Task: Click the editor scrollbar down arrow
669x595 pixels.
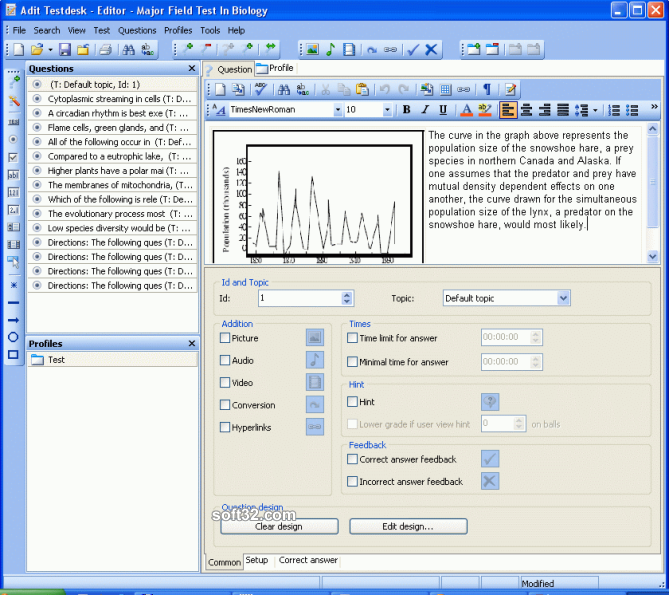Action: [652, 256]
